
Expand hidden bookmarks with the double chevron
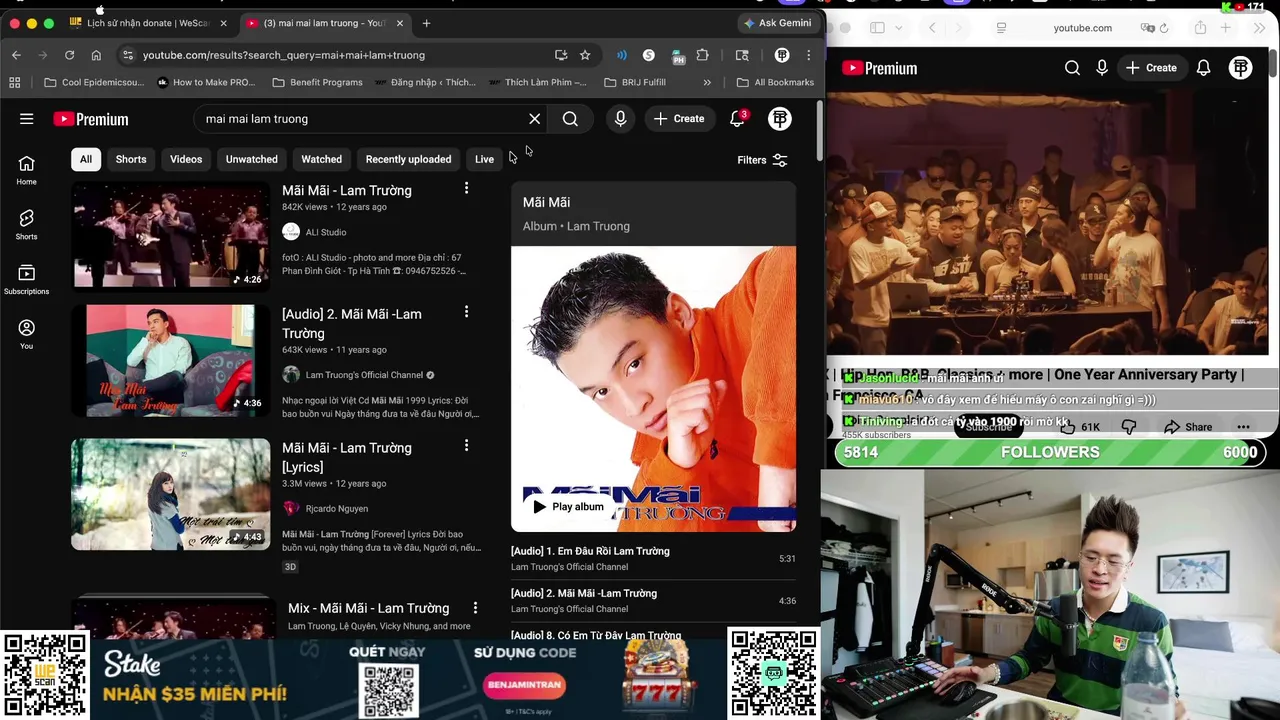[x=707, y=82]
